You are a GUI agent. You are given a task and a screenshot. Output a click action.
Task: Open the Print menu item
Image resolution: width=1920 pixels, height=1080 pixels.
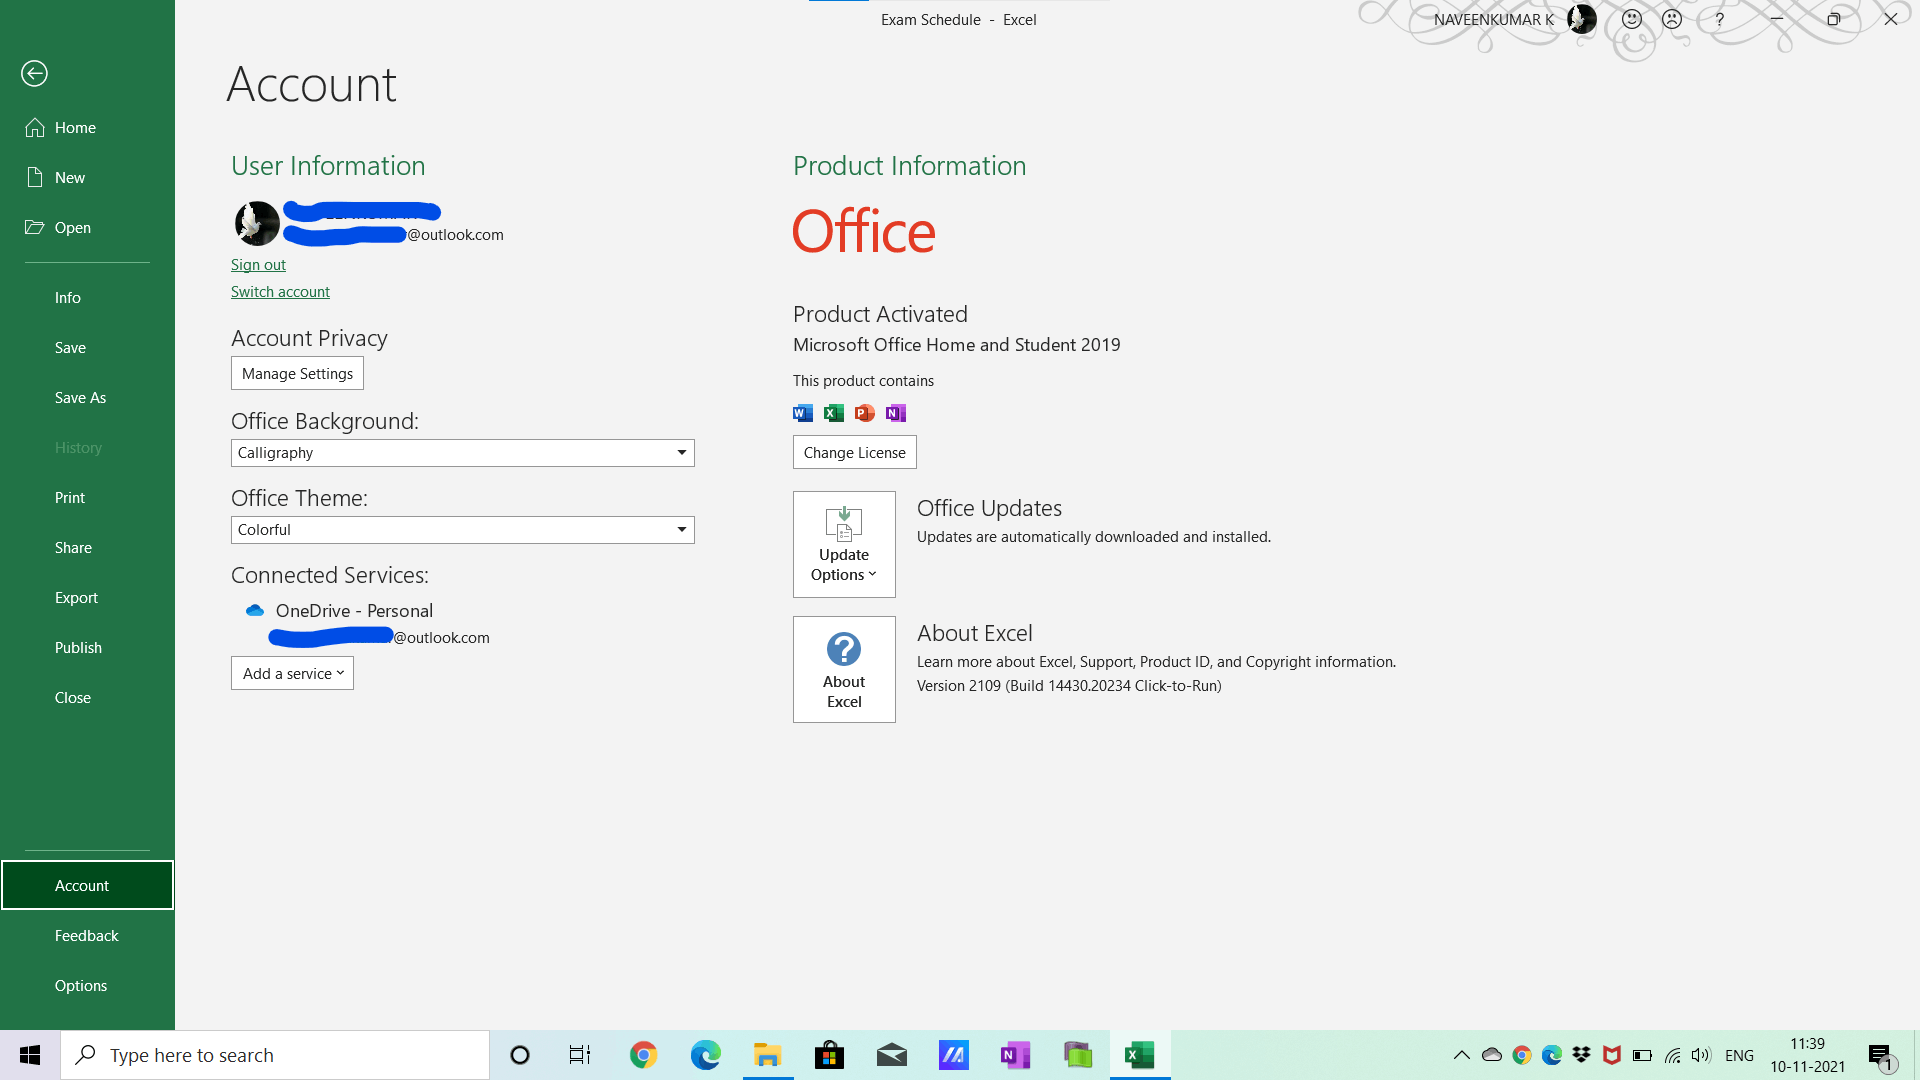coord(70,497)
